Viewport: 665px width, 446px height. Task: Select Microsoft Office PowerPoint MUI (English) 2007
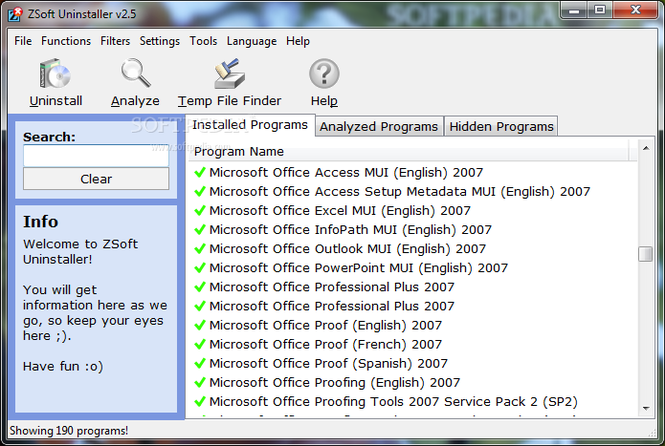coord(358,268)
